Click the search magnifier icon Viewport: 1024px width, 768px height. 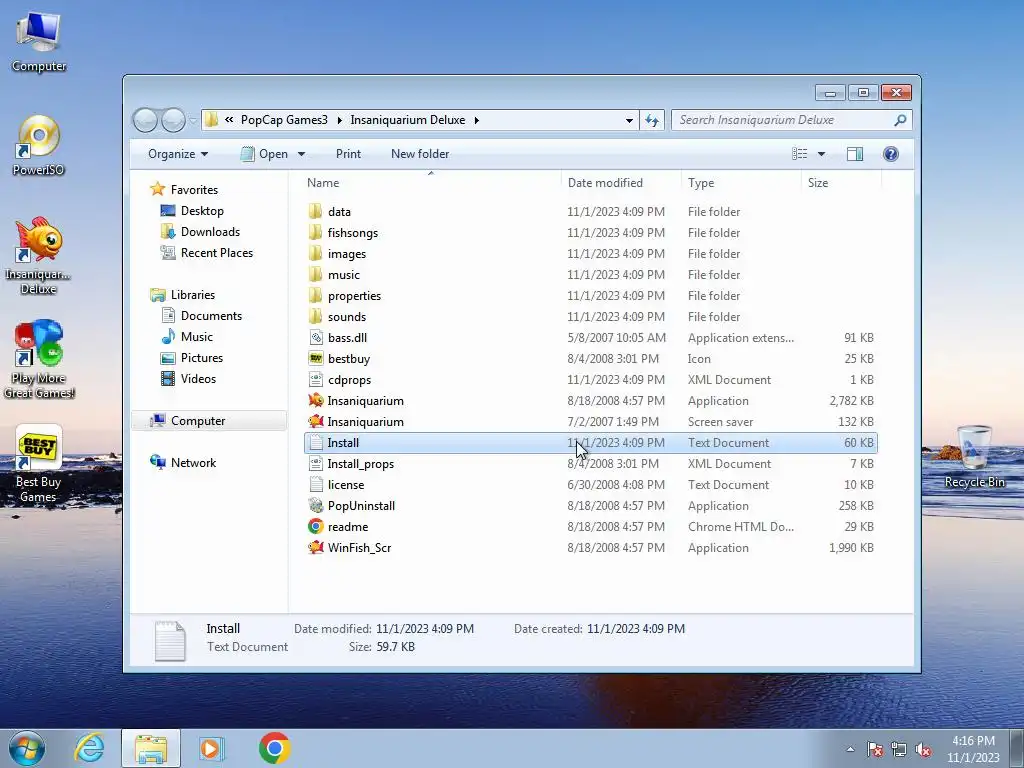click(x=900, y=120)
